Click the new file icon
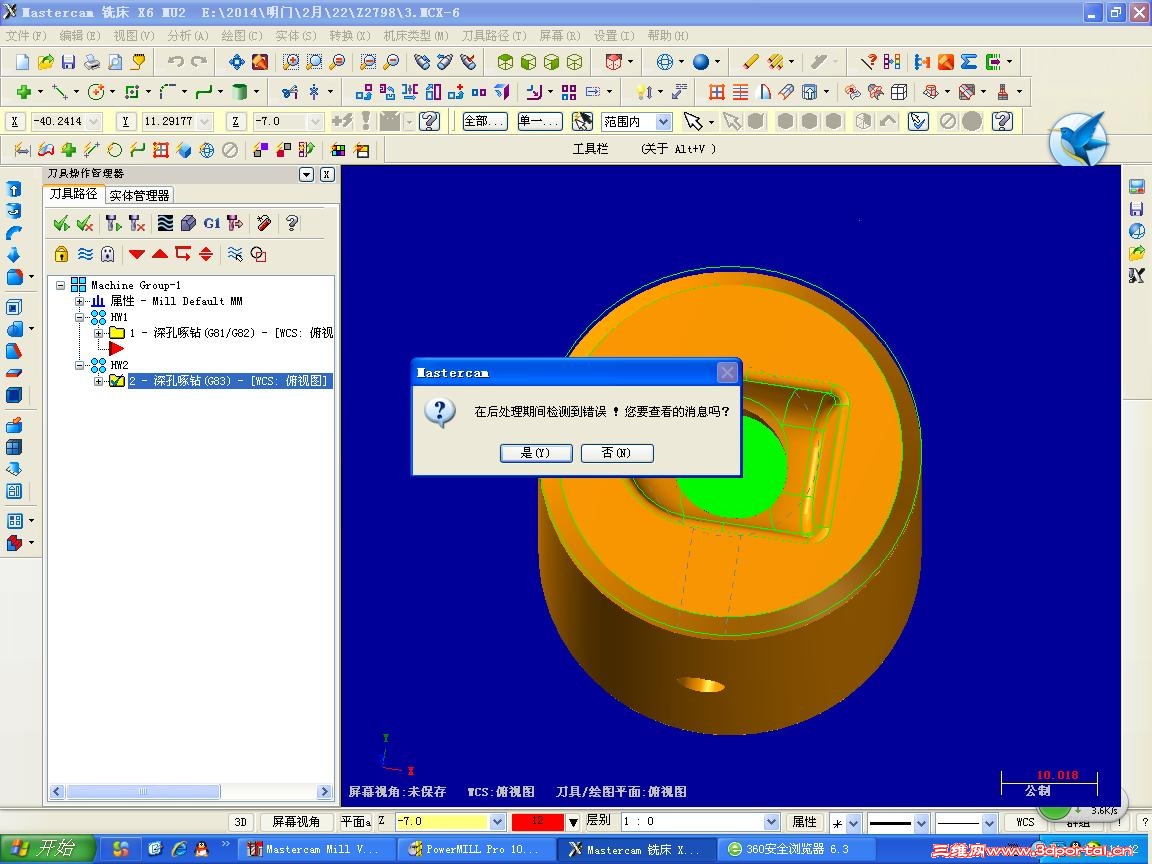The width and height of the screenshot is (1152, 864). pos(22,62)
